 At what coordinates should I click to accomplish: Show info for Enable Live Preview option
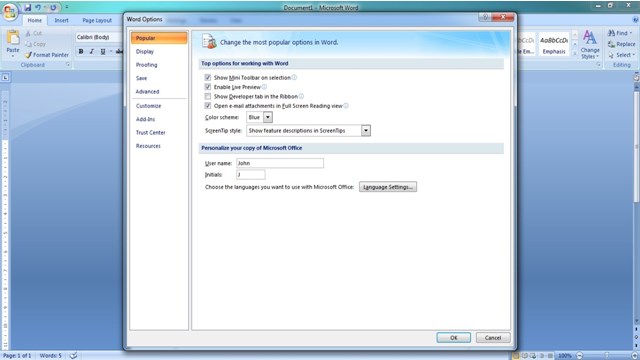pyautogui.click(x=264, y=87)
